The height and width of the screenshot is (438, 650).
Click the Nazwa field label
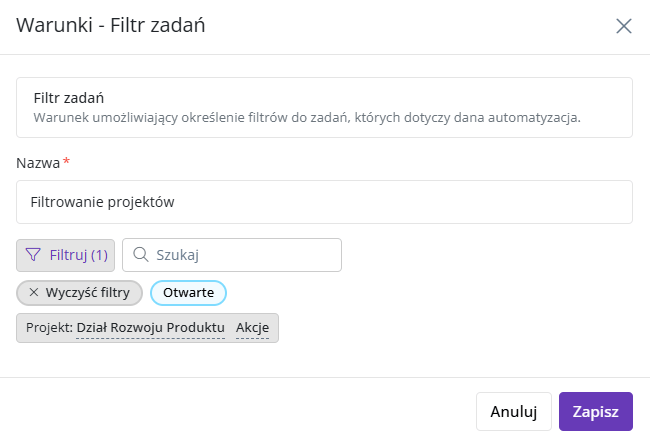tap(38, 163)
